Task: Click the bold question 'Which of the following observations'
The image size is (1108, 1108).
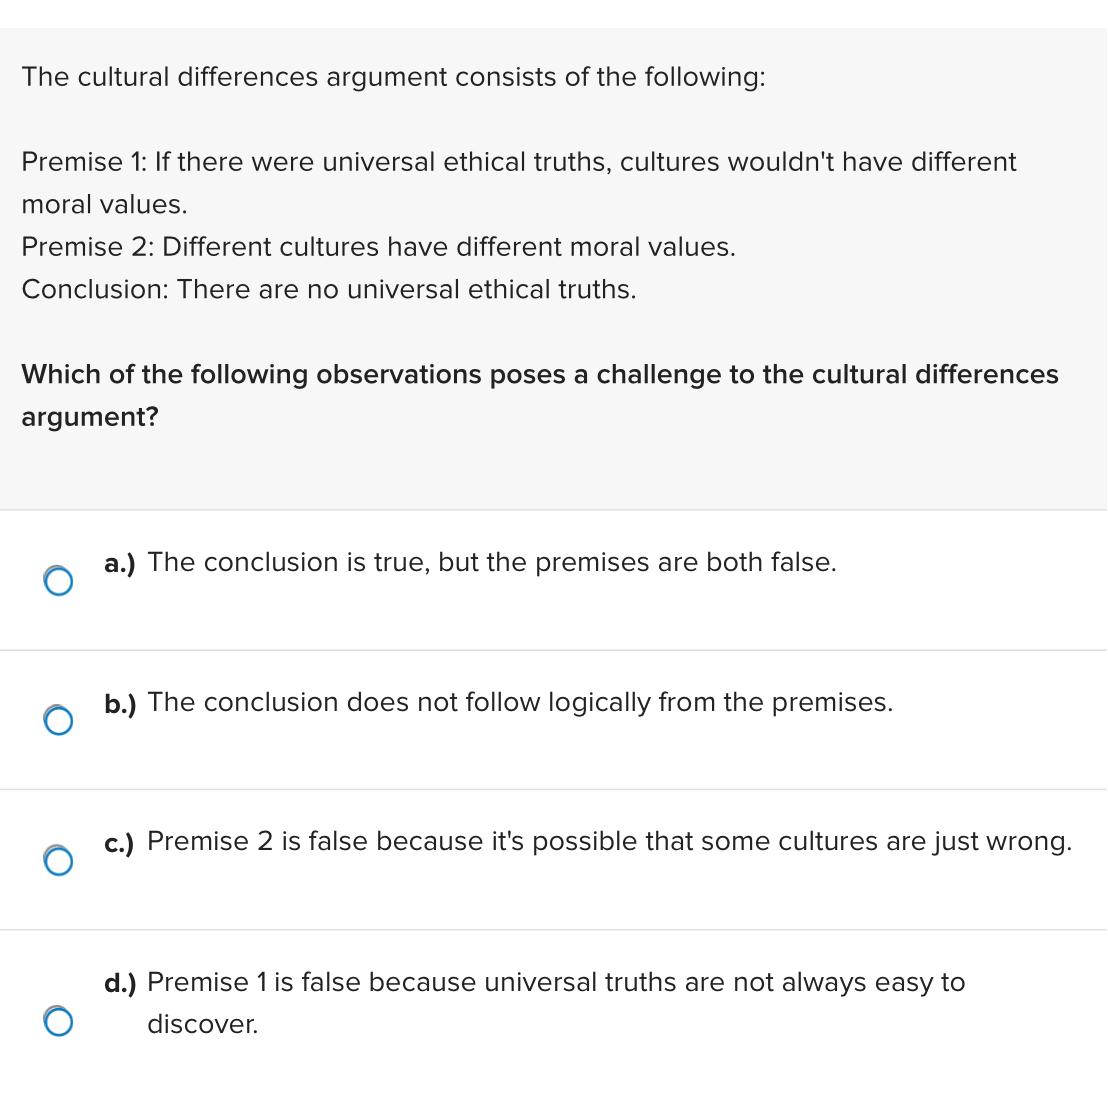Action: pos(540,375)
